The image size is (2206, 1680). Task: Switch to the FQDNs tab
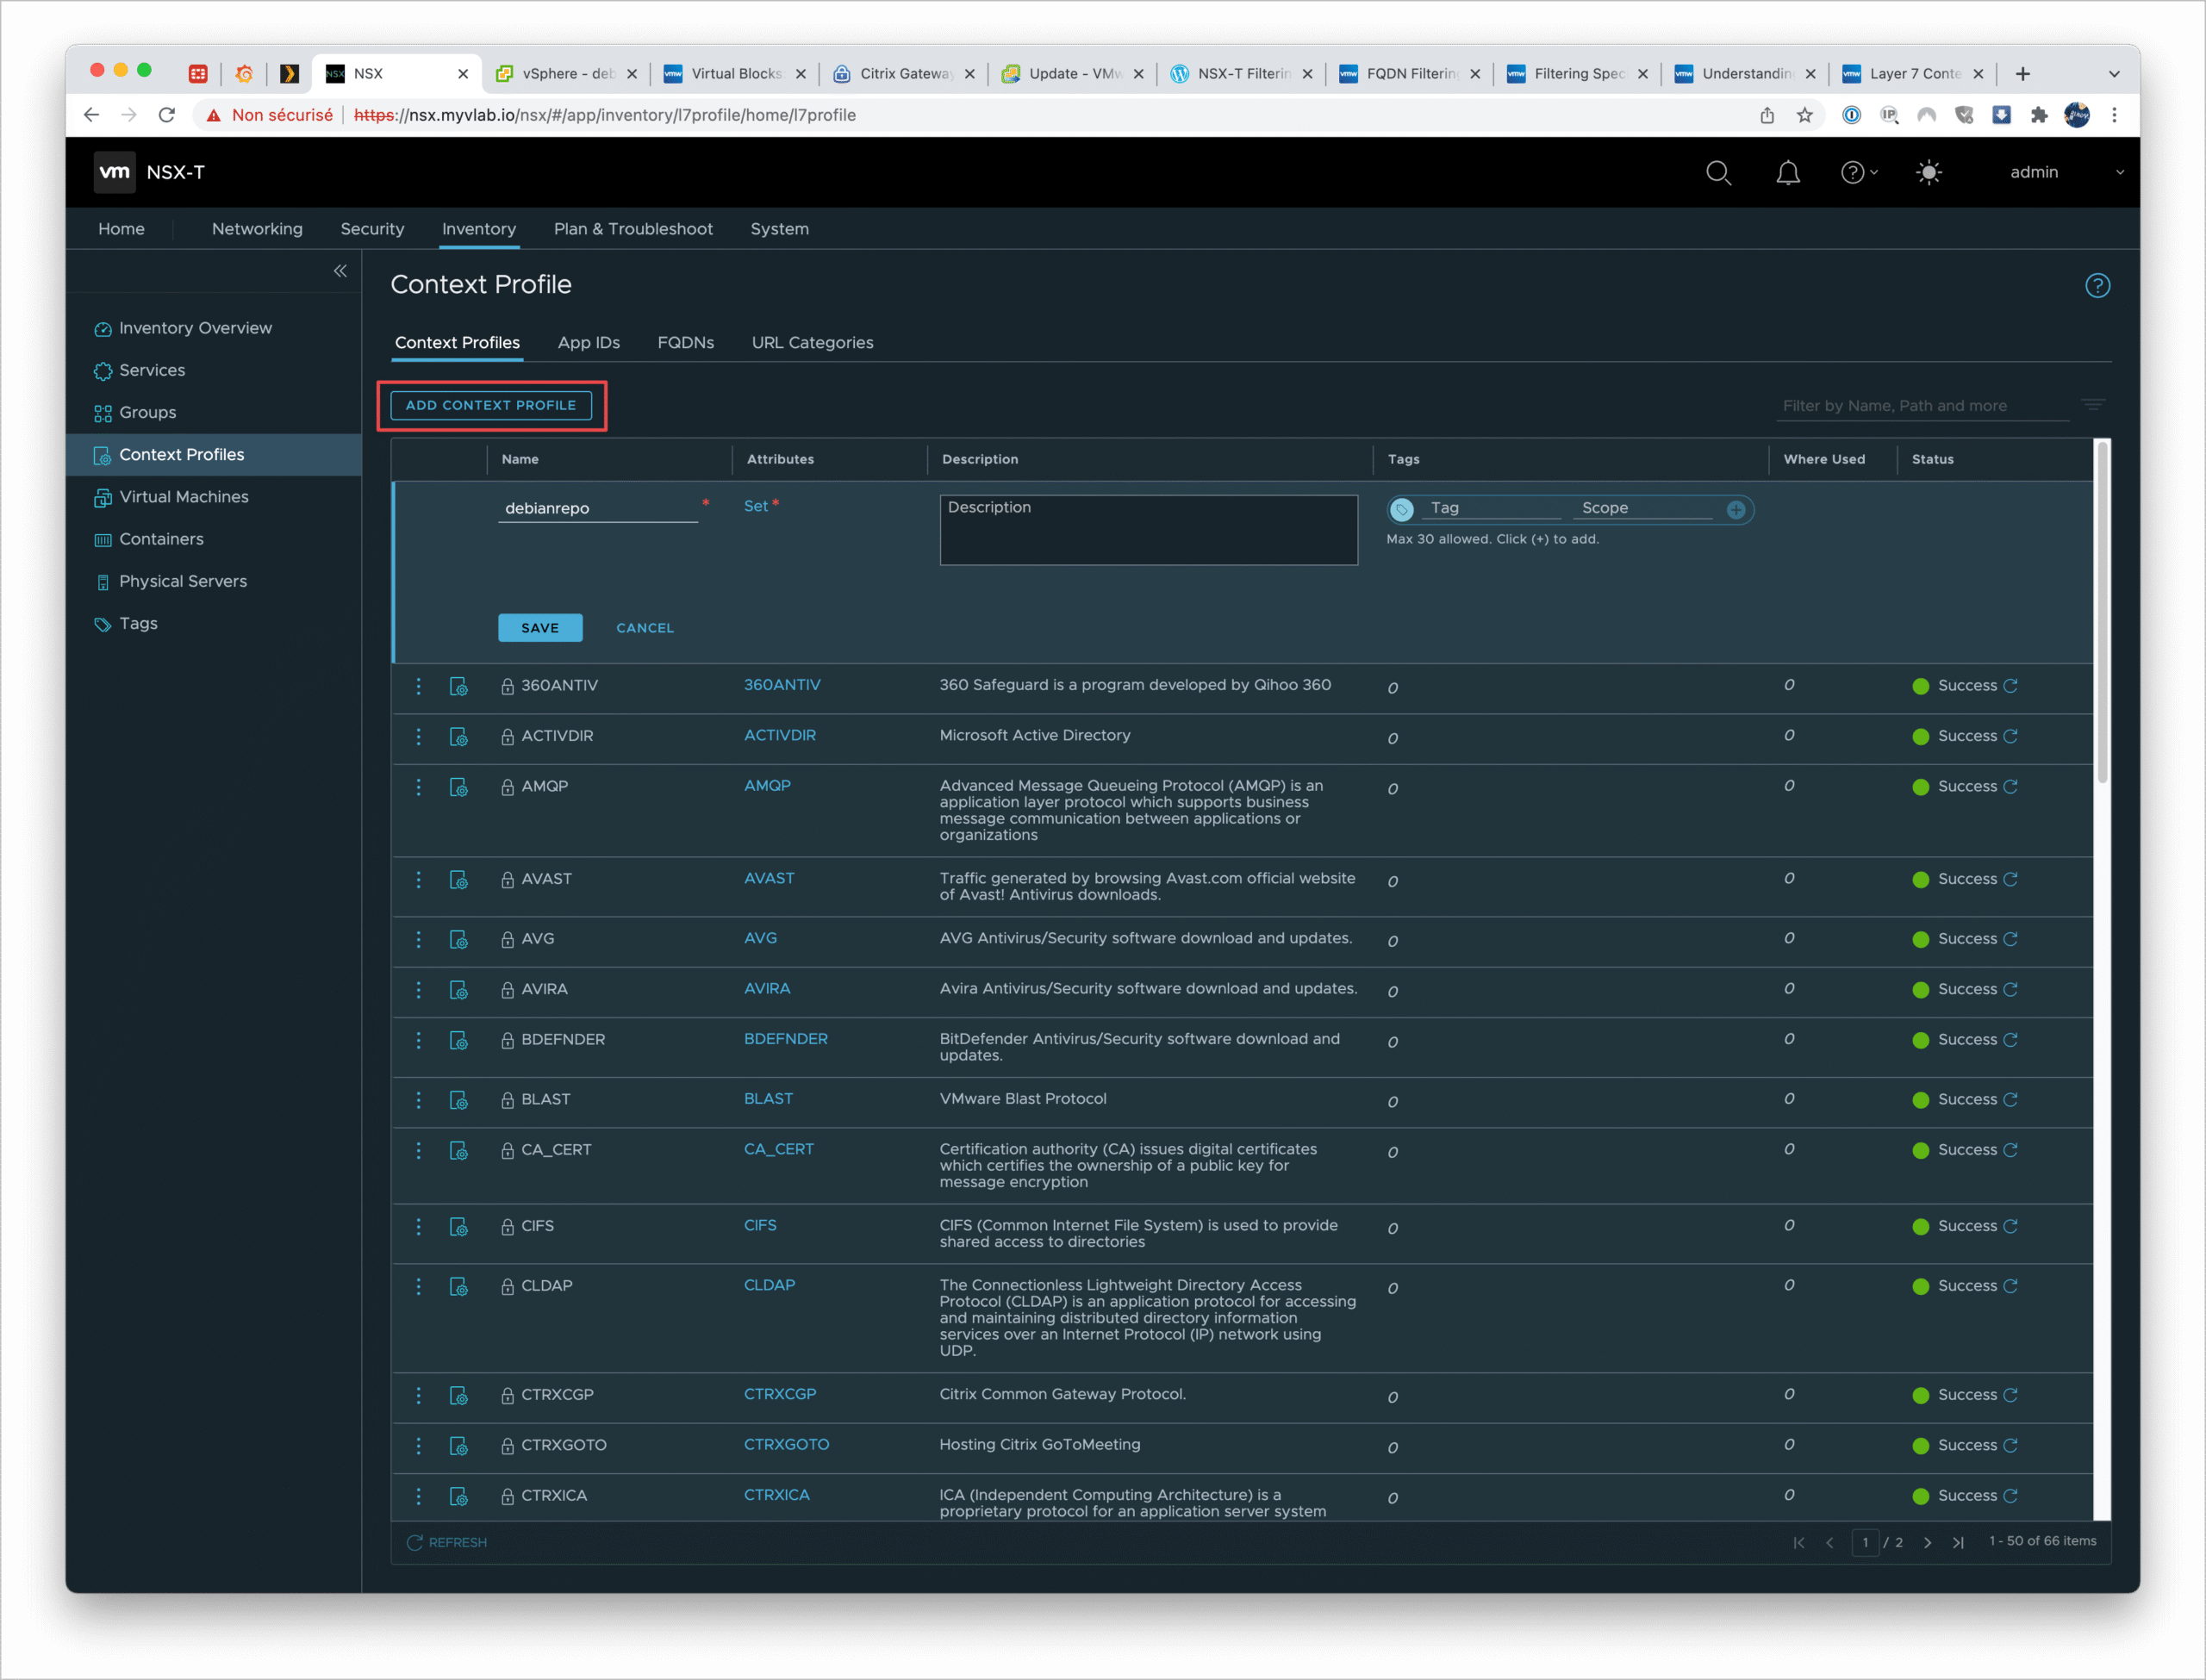pos(685,343)
